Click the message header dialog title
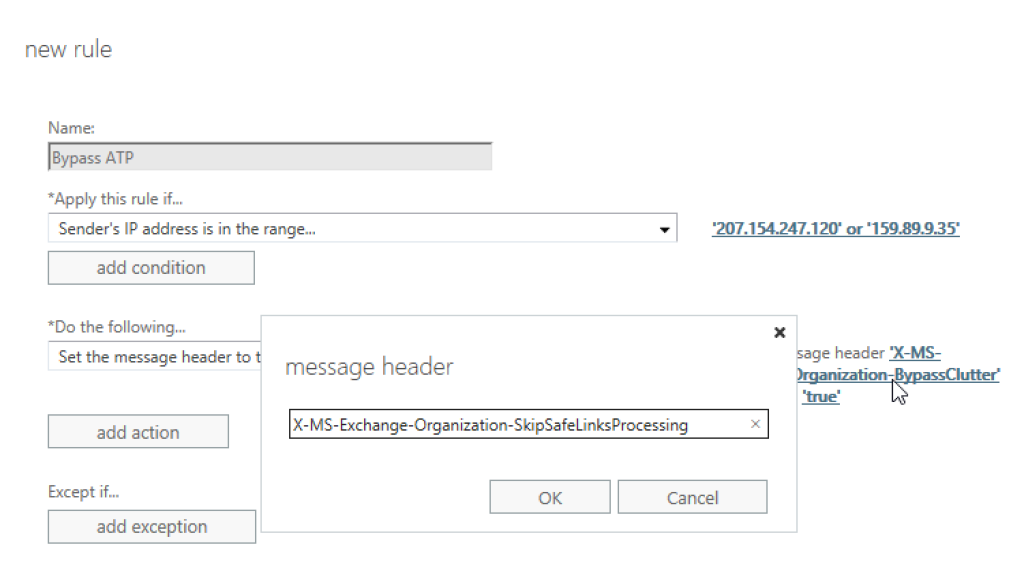1024x571 pixels. (369, 368)
